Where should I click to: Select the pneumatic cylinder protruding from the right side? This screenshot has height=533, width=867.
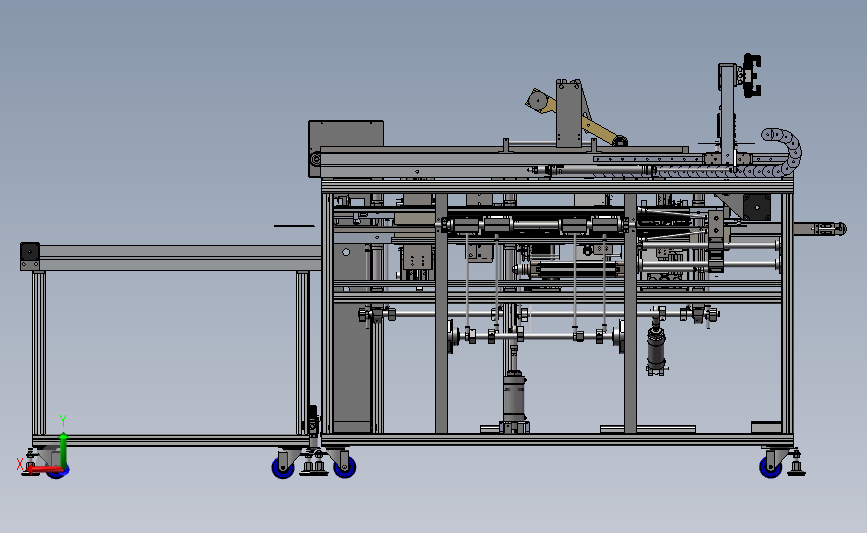click(x=820, y=228)
